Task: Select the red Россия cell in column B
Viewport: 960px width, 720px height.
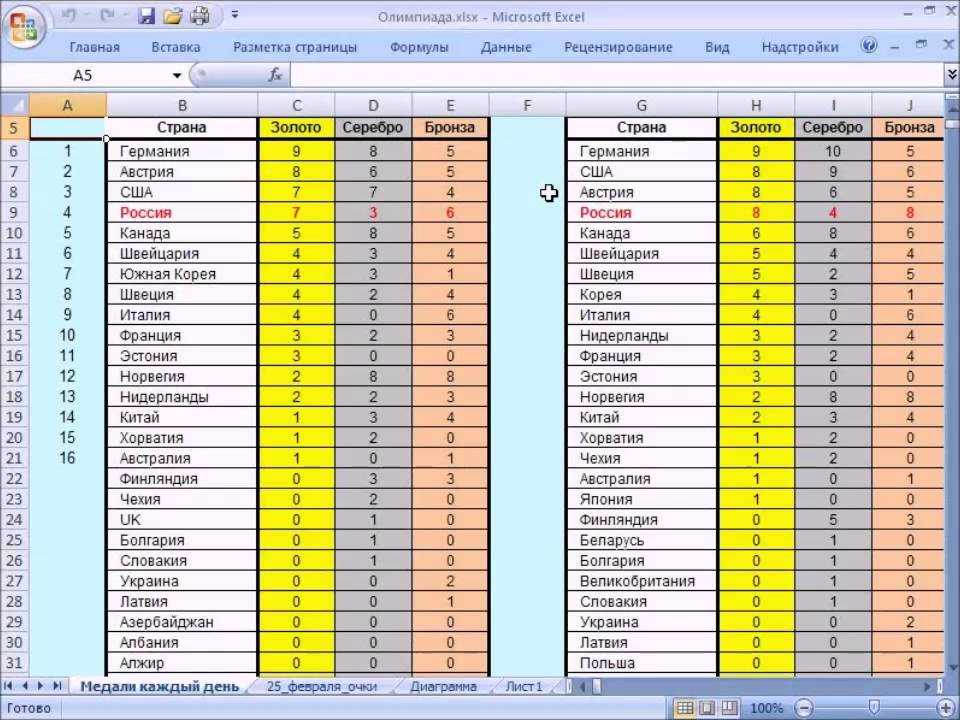Action: point(182,212)
